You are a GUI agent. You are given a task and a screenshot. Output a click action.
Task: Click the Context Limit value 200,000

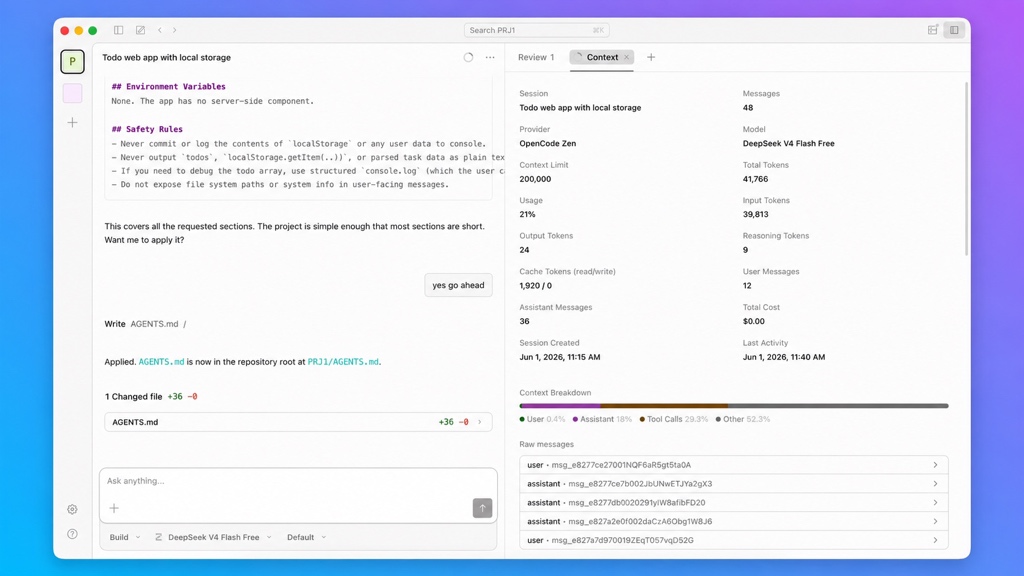tap(535, 179)
